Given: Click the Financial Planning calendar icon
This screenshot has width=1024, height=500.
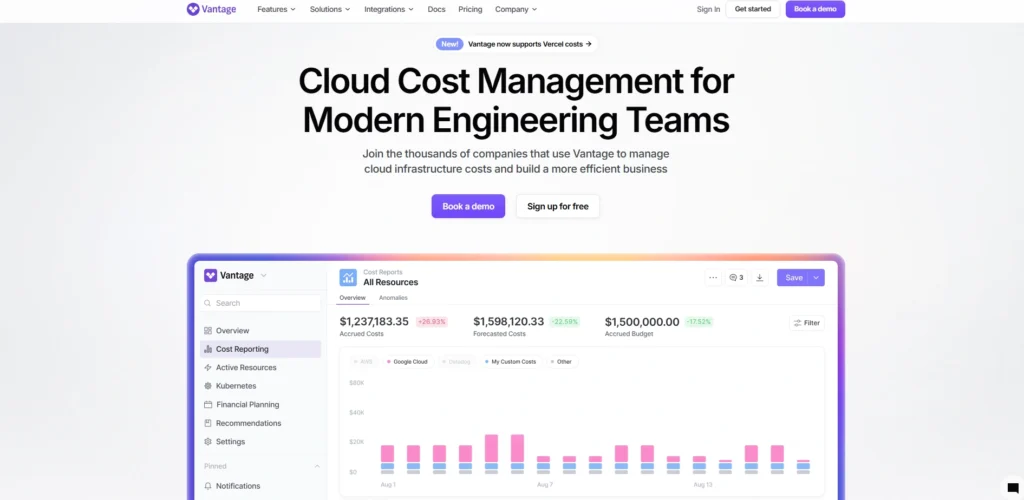Looking at the screenshot, I should pyautogui.click(x=208, y=405).
